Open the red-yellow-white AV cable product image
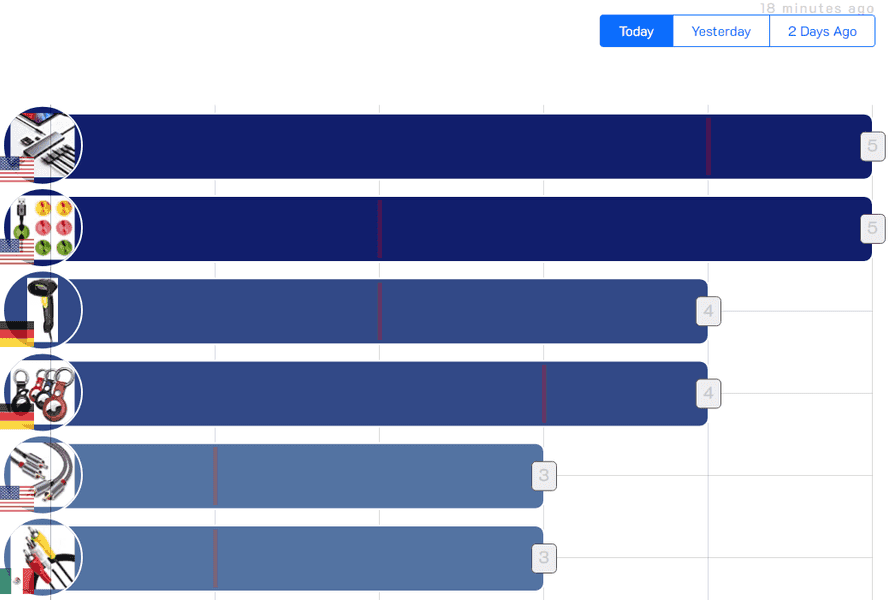 coord(45,555)
